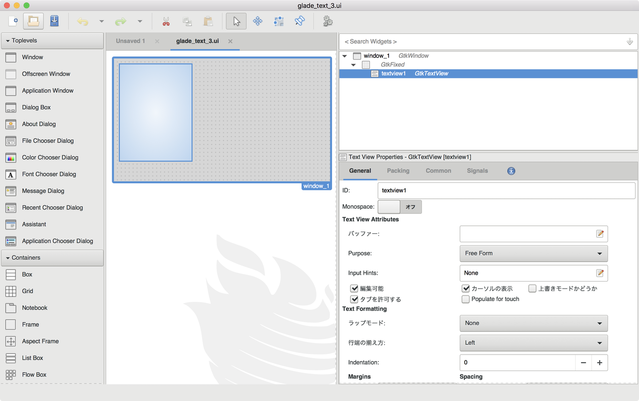The width and height of the screenshot is (639, 401).
Task: Pick the Offscreen Window widget
Action: (x=52, y=74)
